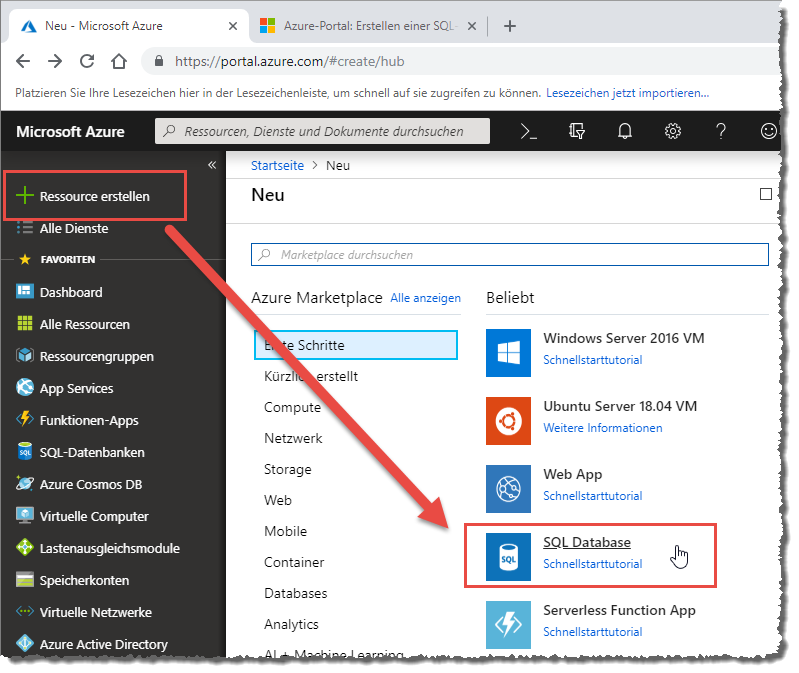
Task: Click SQL Database blue icon
Action: tap(508, 557)
